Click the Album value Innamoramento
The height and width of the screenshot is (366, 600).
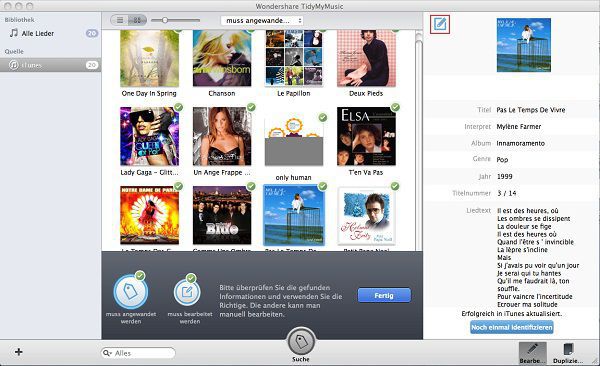pos(520,143)
